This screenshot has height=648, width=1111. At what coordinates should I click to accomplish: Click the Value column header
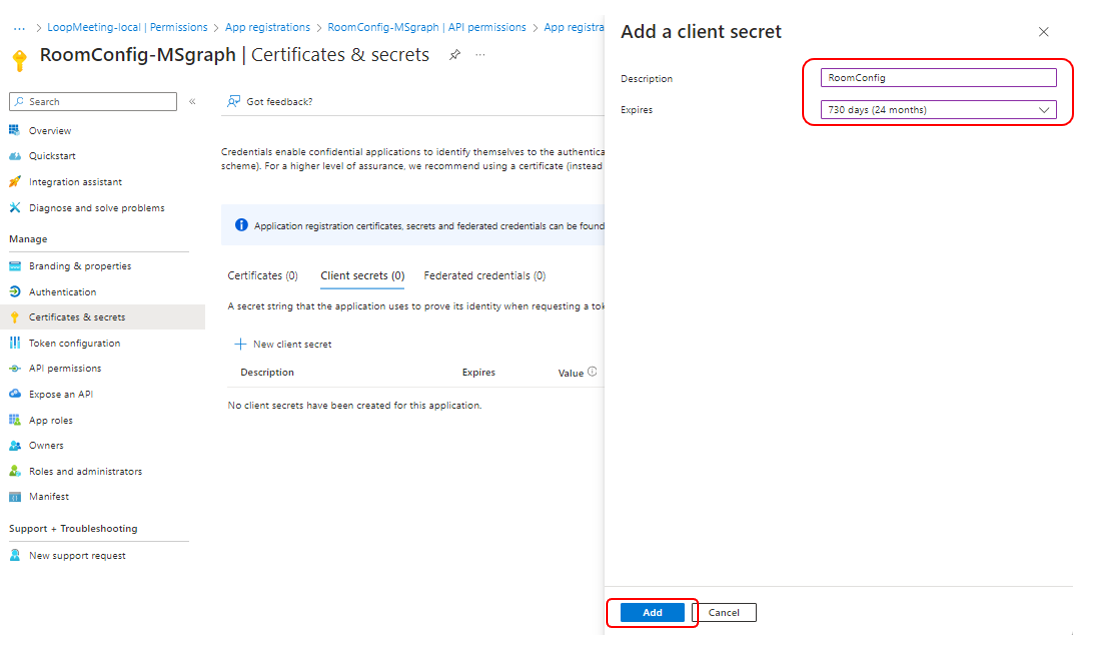pyautogui.click(x=571, y=373)
